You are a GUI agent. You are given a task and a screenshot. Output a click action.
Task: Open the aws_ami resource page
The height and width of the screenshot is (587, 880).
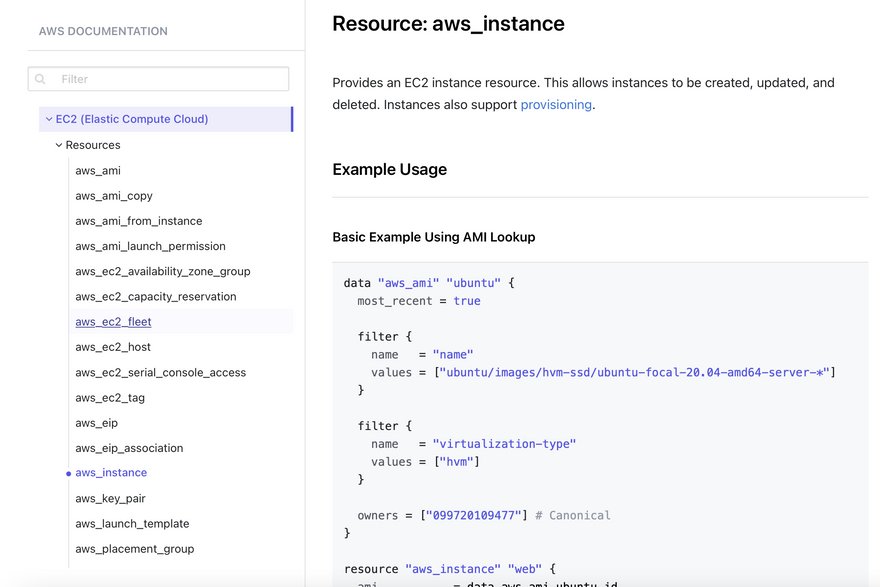click(x=98, y=171)
